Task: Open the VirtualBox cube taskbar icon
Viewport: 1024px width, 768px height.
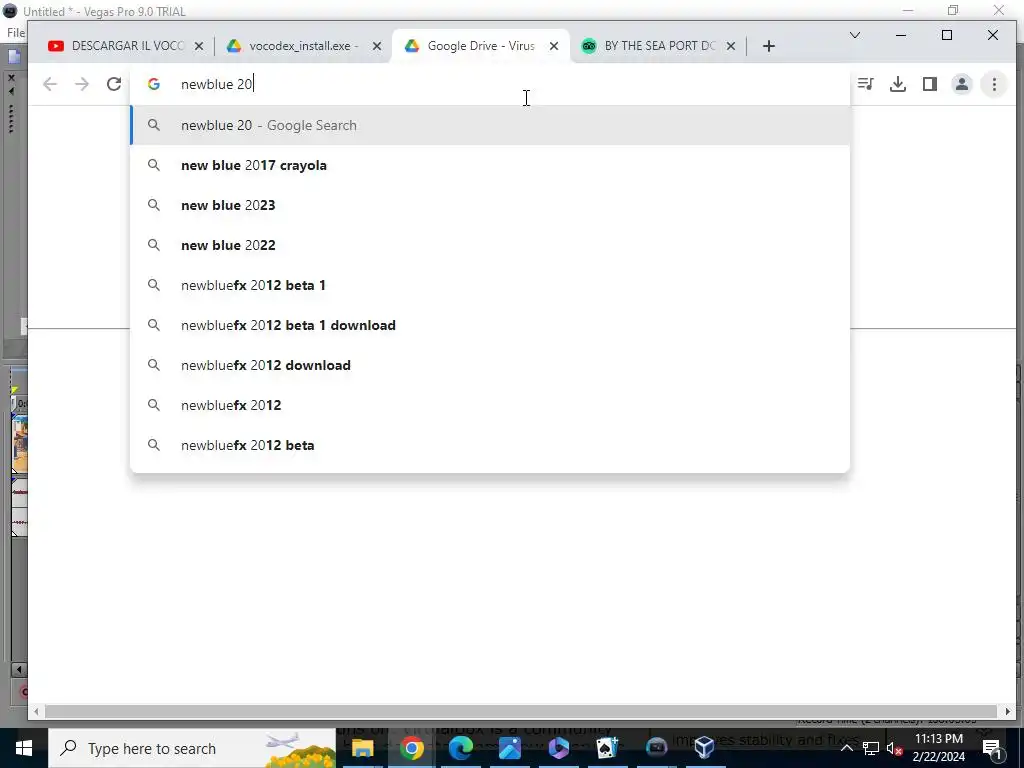Action: [705, 748]
